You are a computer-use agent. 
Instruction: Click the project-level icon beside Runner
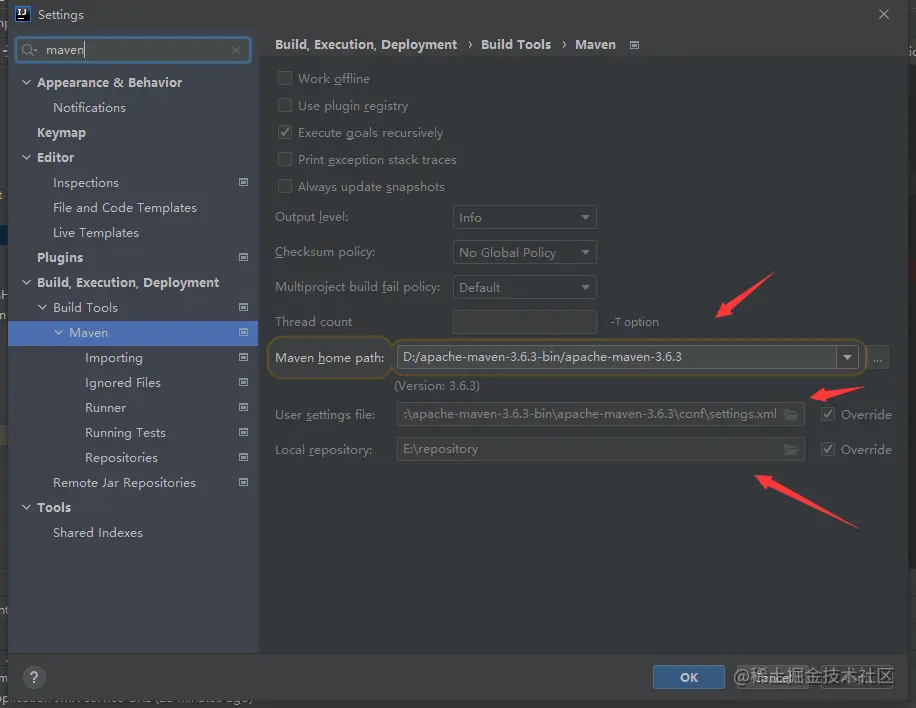point(244,407)
